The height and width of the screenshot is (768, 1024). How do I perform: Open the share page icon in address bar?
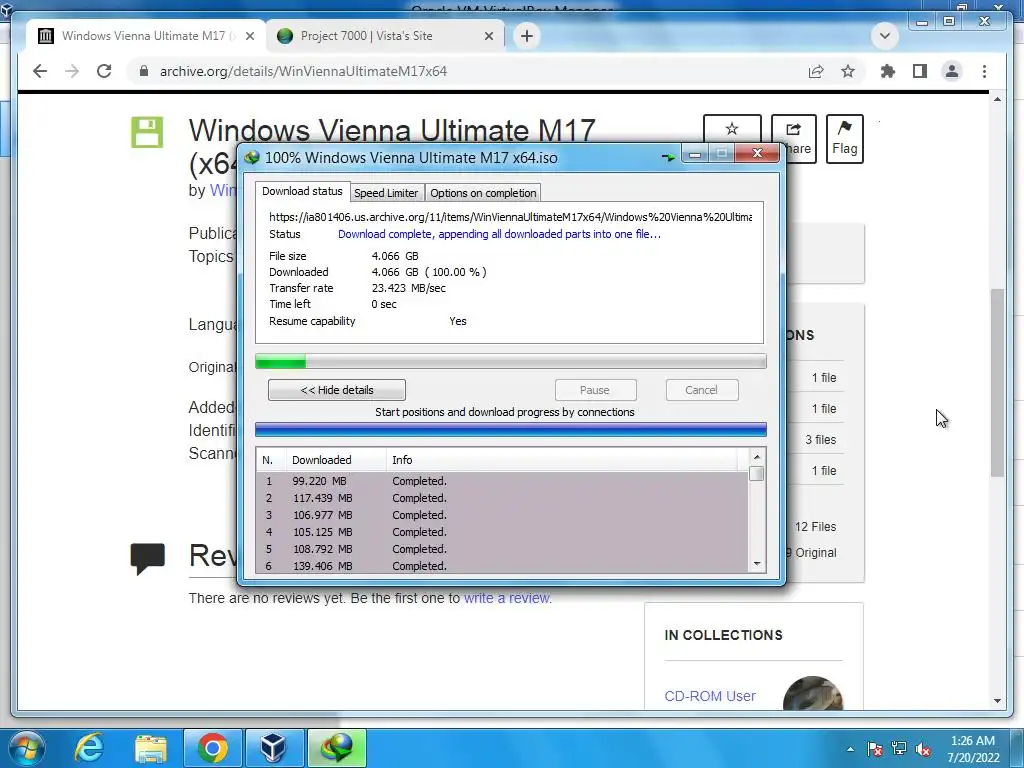pyautogui.click(x=816, y=71)
